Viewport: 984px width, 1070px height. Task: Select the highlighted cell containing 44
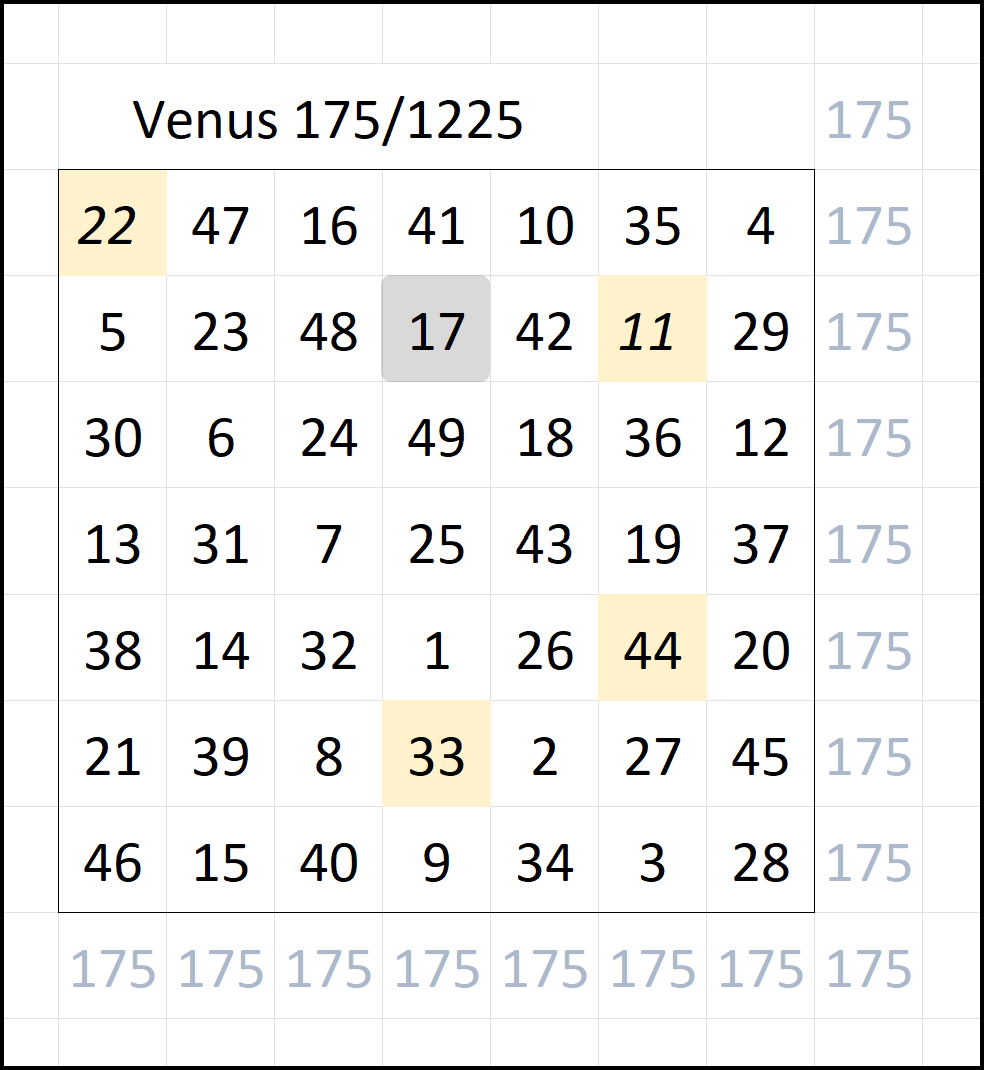tap(652, 650)
